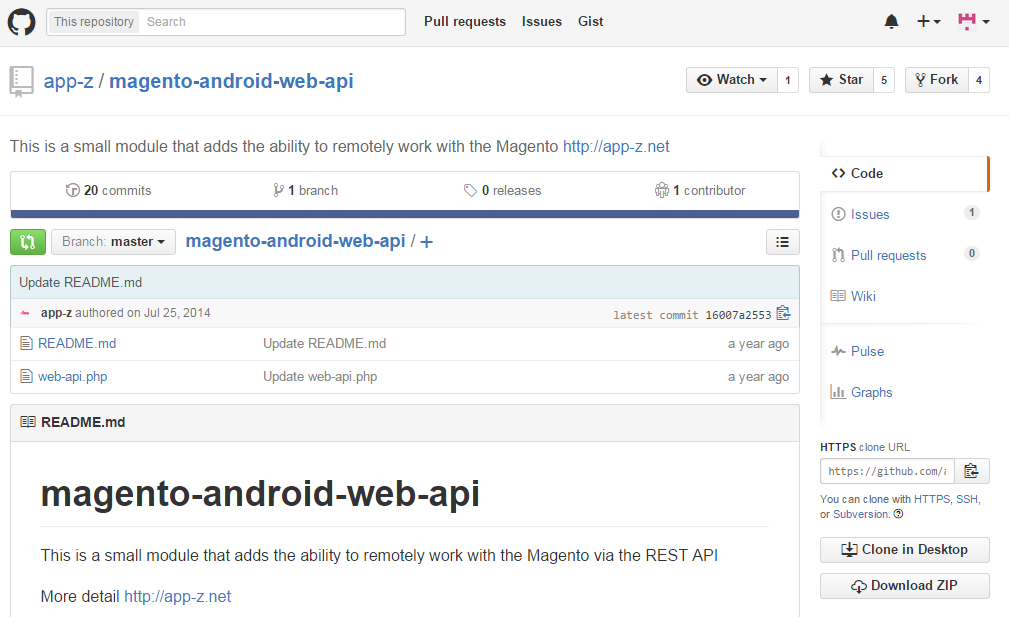The image size is (1009, 617).
Task: Go to Pull requests in top navigation
Action: 464,21
